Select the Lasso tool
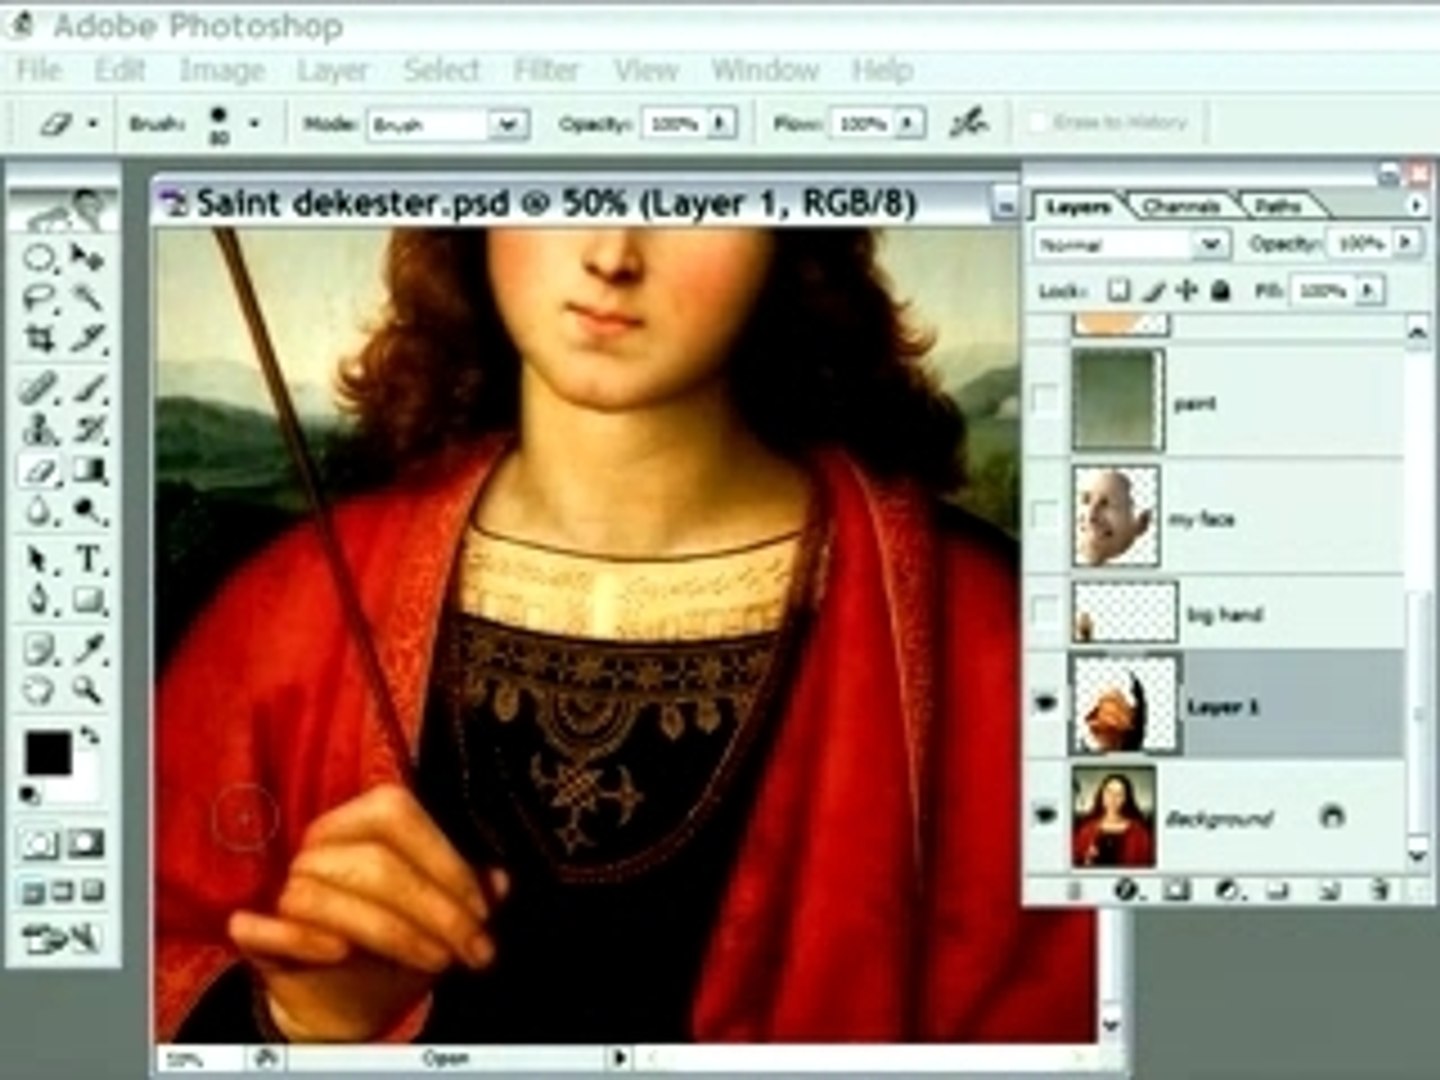Viewport: 1440px width, 1080px height. coord(39,299)
